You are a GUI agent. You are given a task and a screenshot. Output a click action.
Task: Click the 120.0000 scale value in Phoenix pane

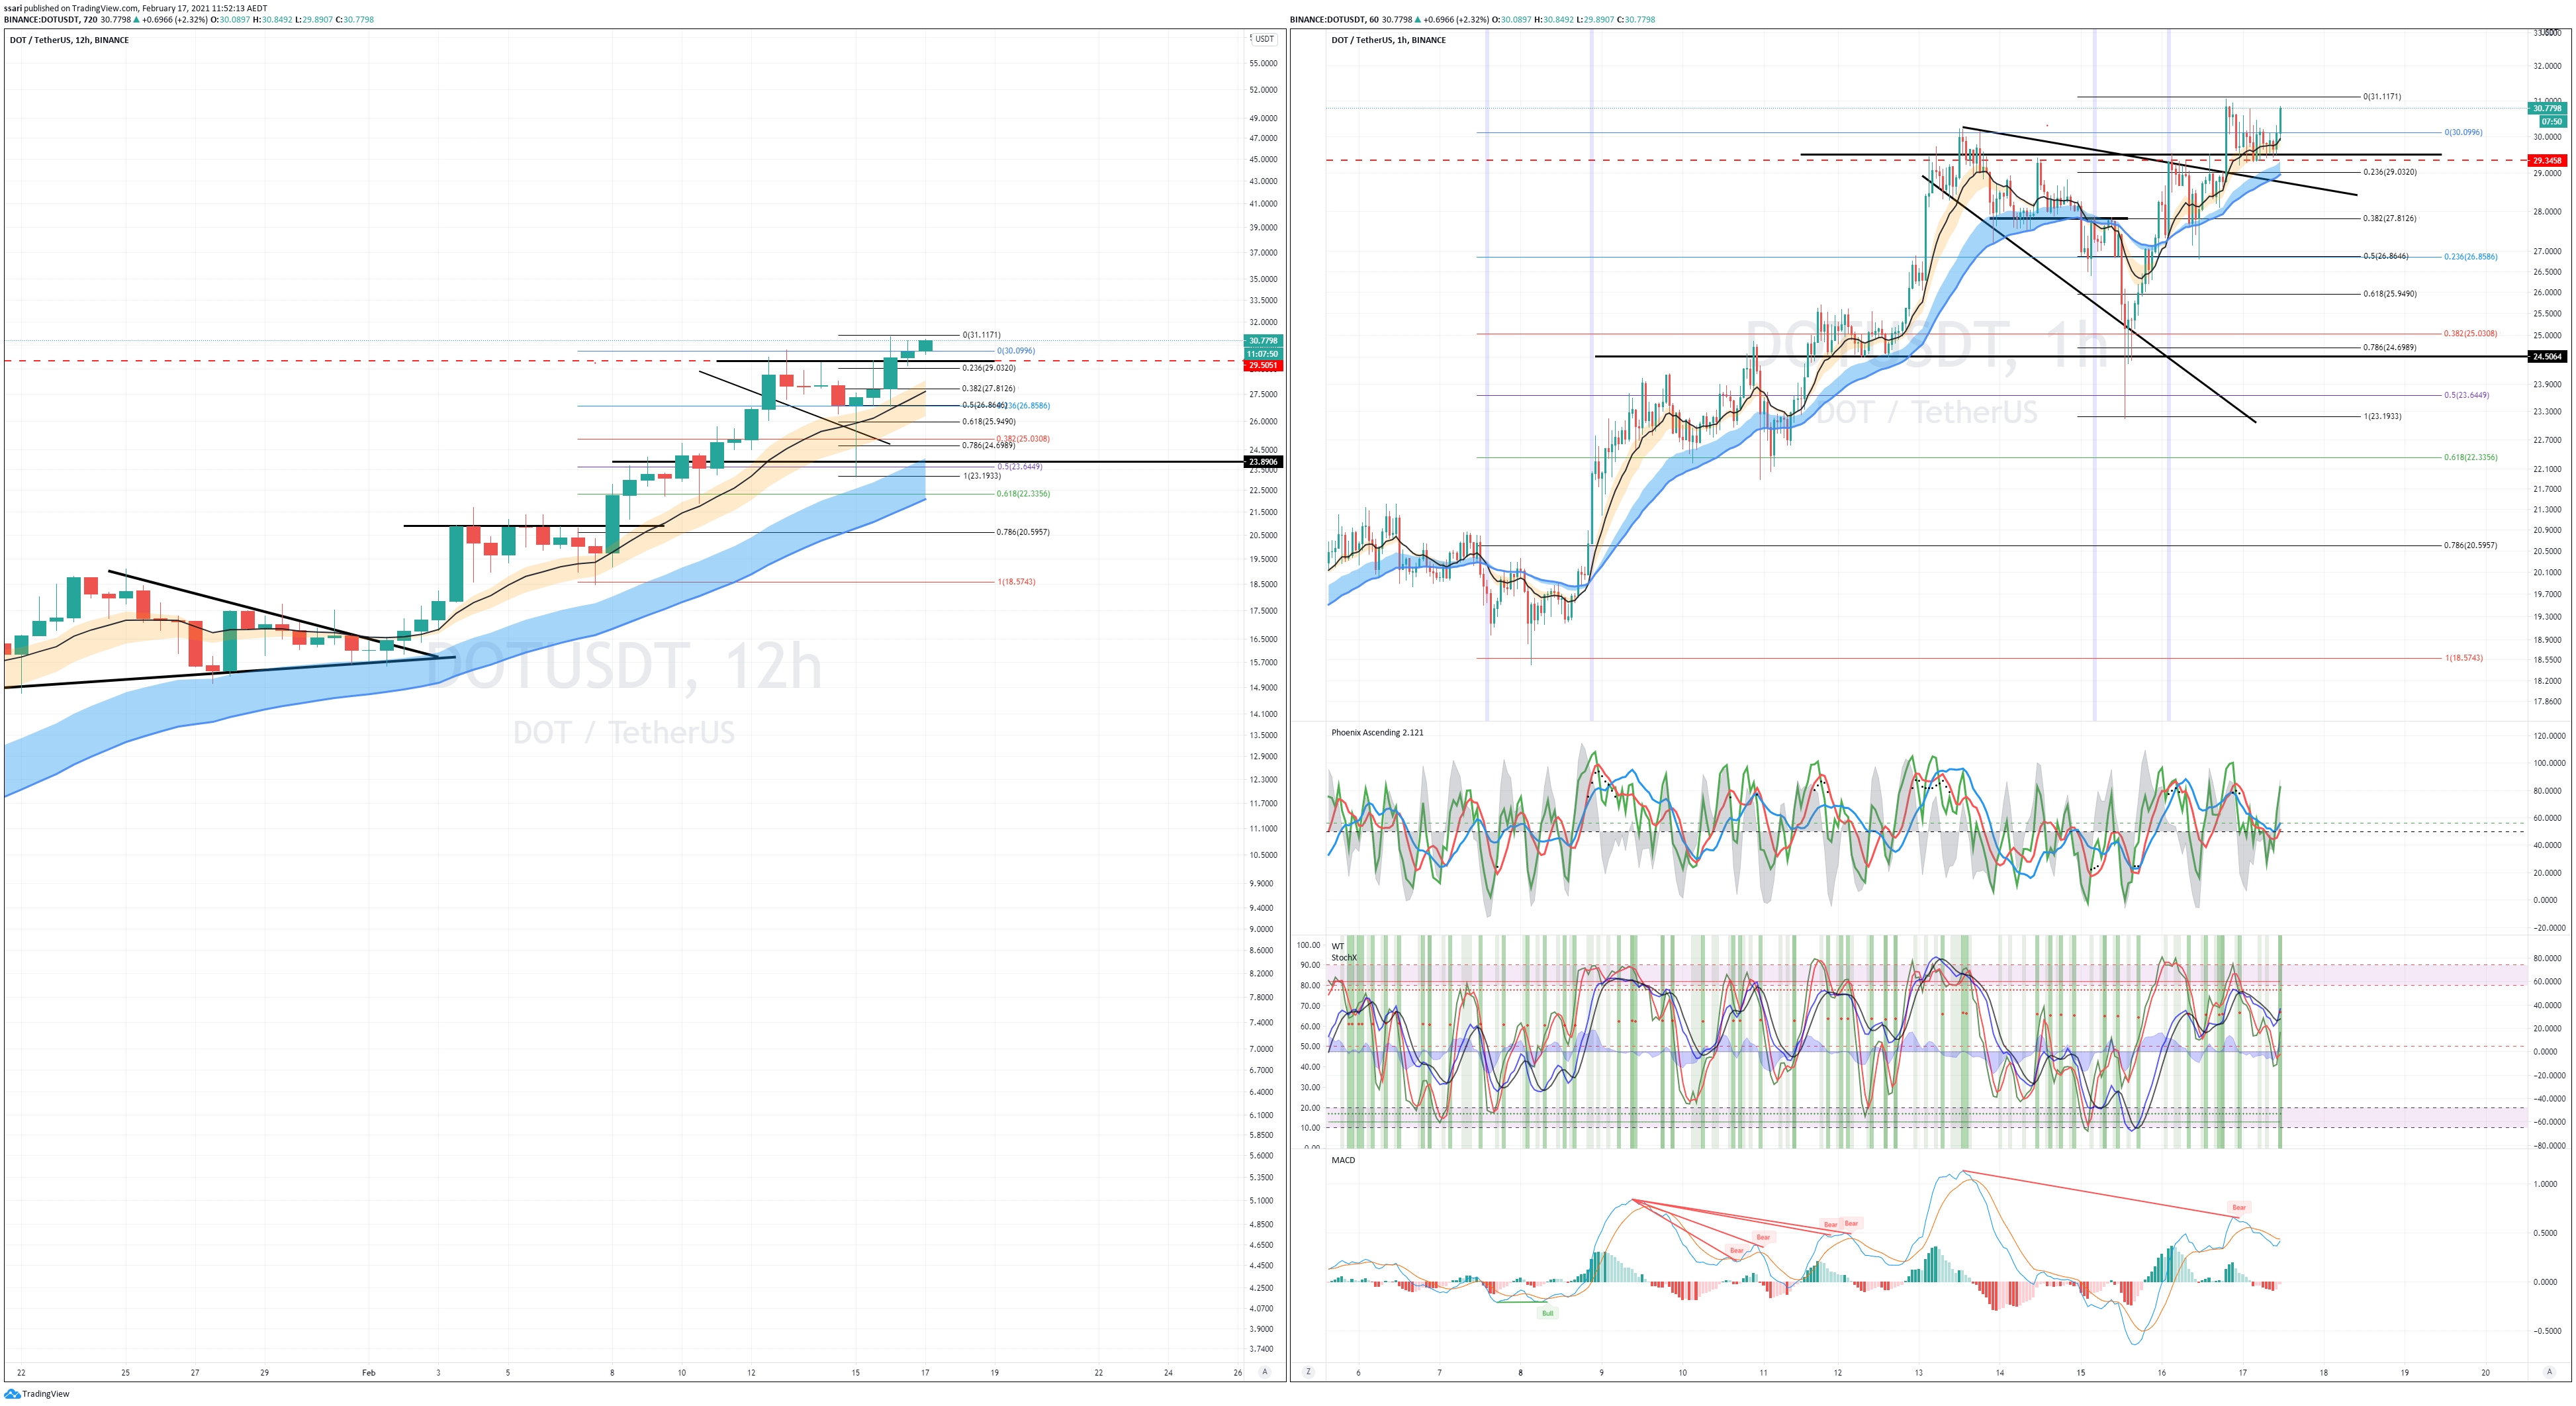[2550, 736]
